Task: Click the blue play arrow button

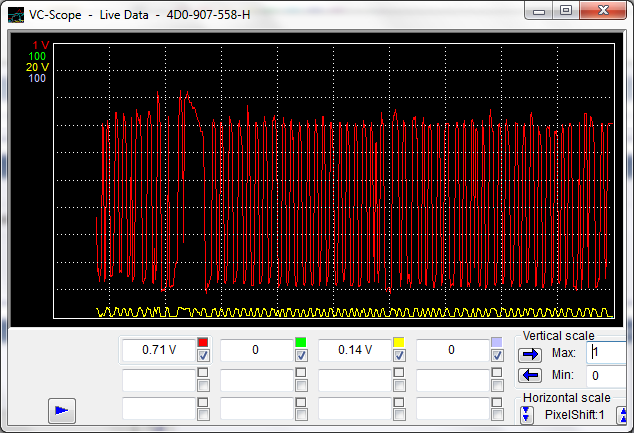Action: click(x=62, y=408)
